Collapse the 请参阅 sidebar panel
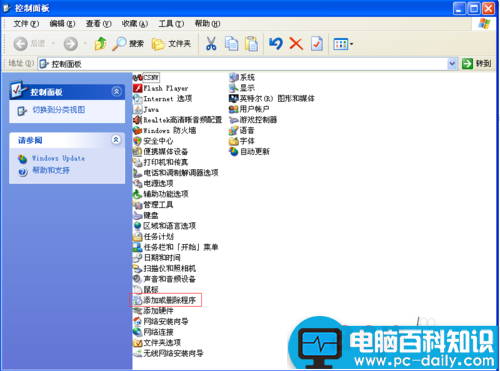Image resolution: width=500 pixels, height=371 pixels. [116, 140]
